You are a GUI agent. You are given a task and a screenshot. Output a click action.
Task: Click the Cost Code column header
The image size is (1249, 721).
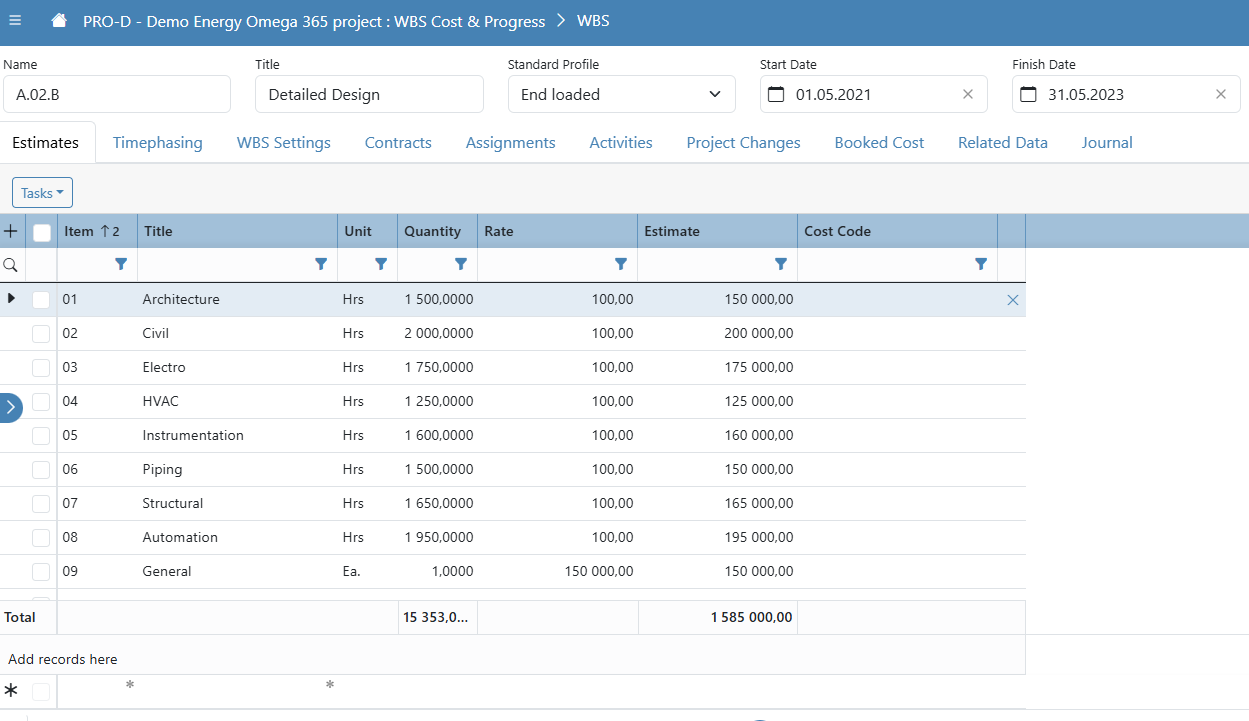click(x=897, y=231)
